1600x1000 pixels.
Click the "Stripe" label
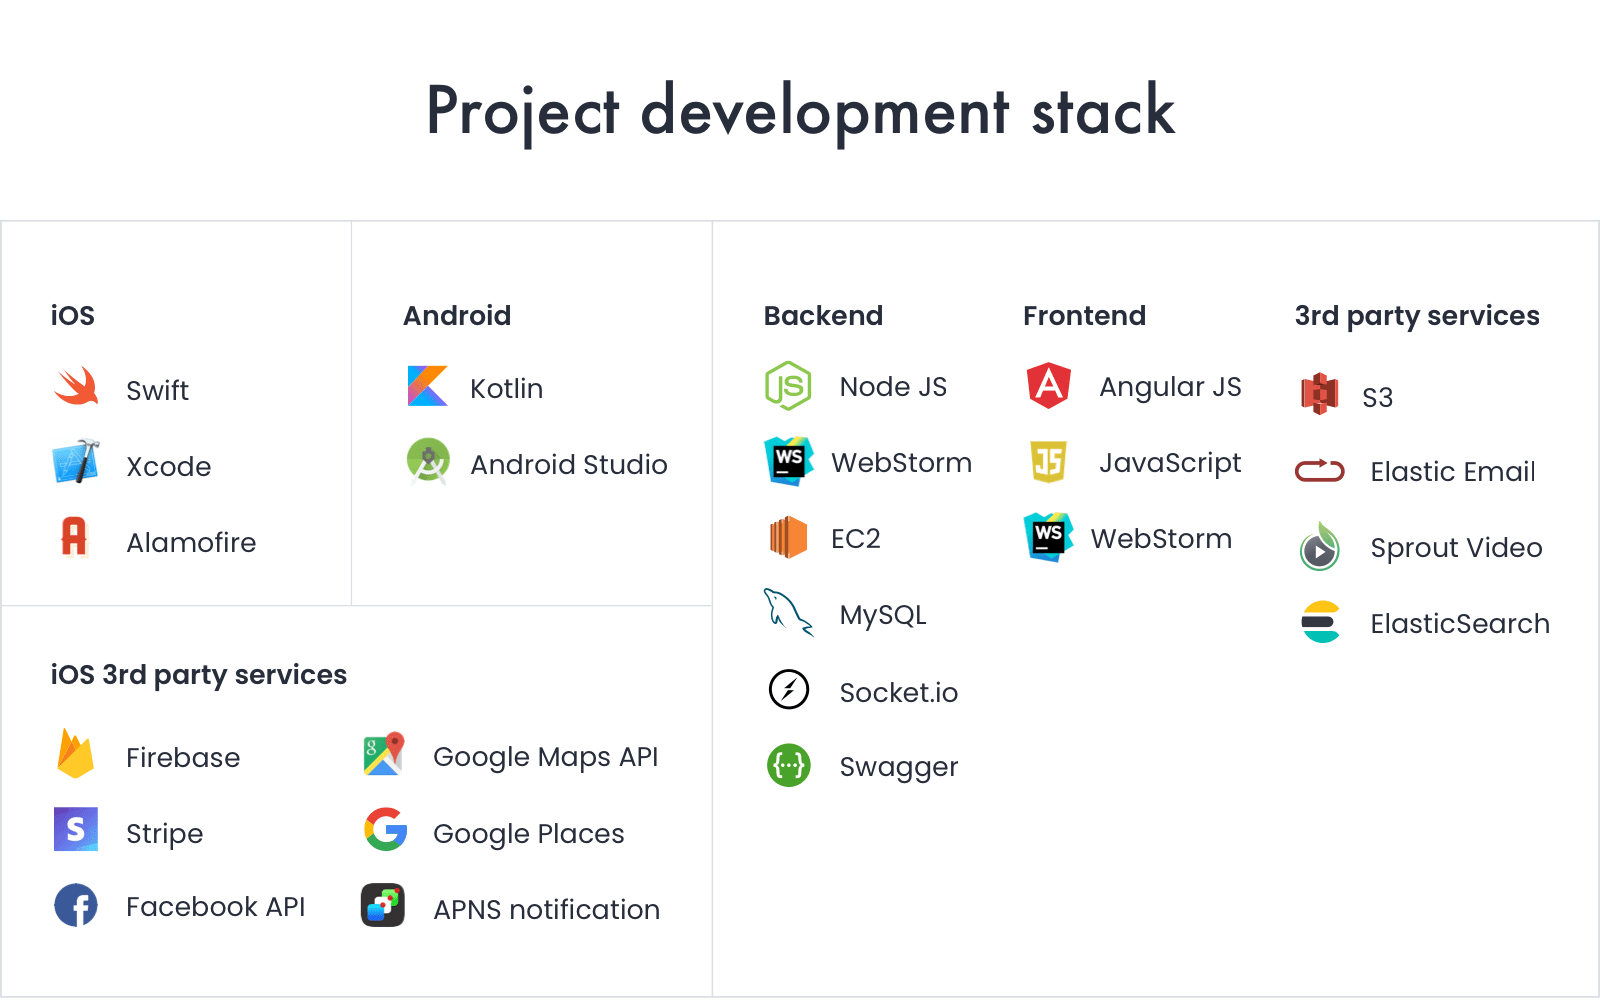[x=165, y=834]
